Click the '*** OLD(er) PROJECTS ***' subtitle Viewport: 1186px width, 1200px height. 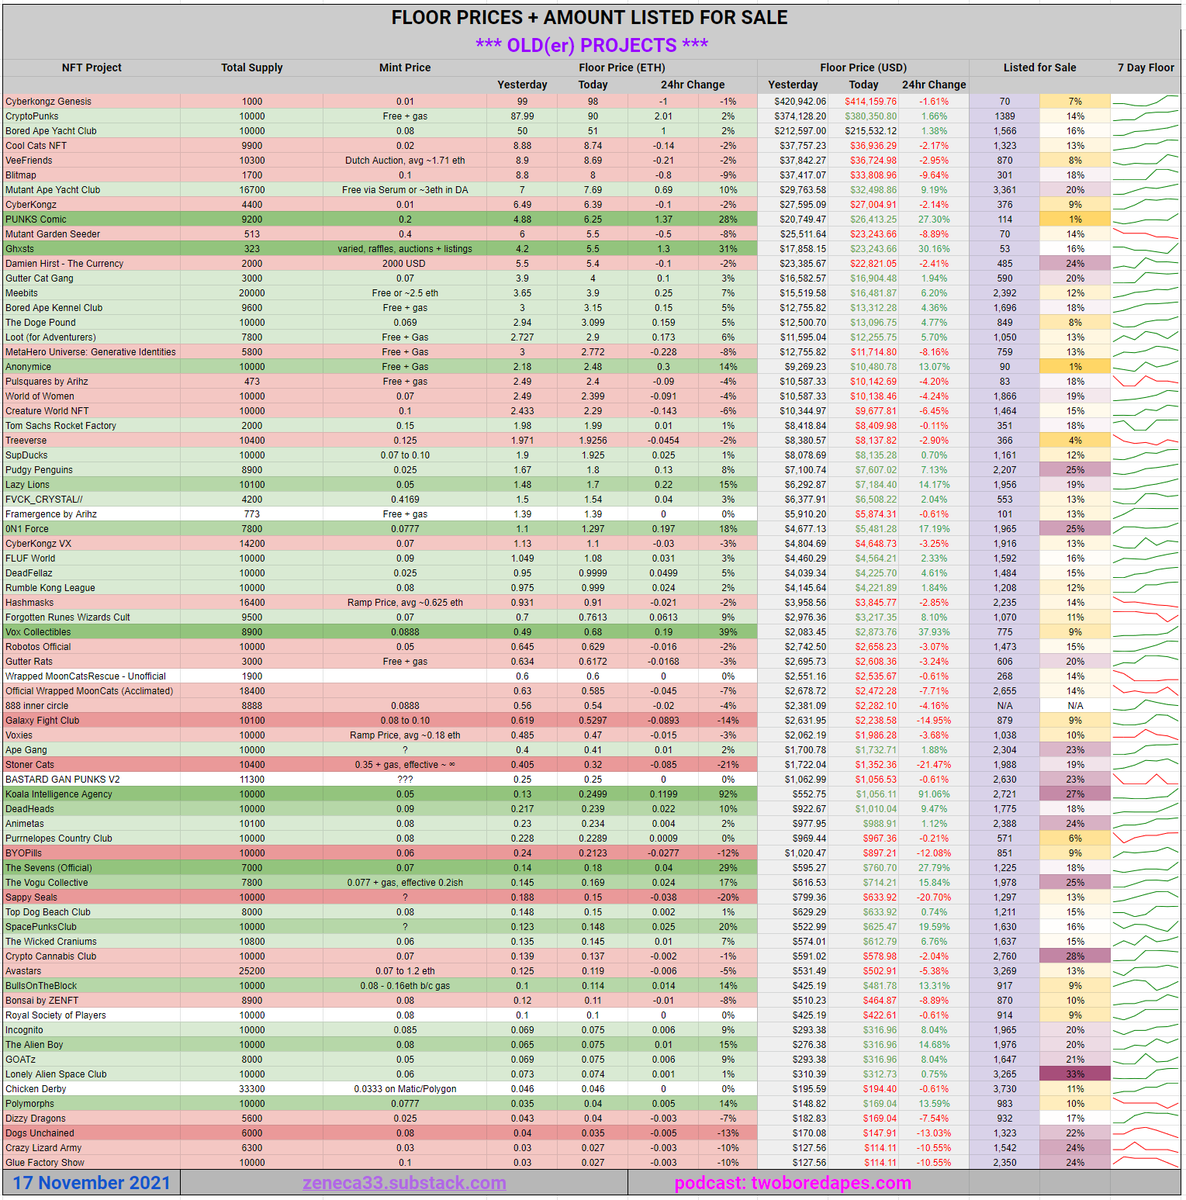tap(592, 45)
